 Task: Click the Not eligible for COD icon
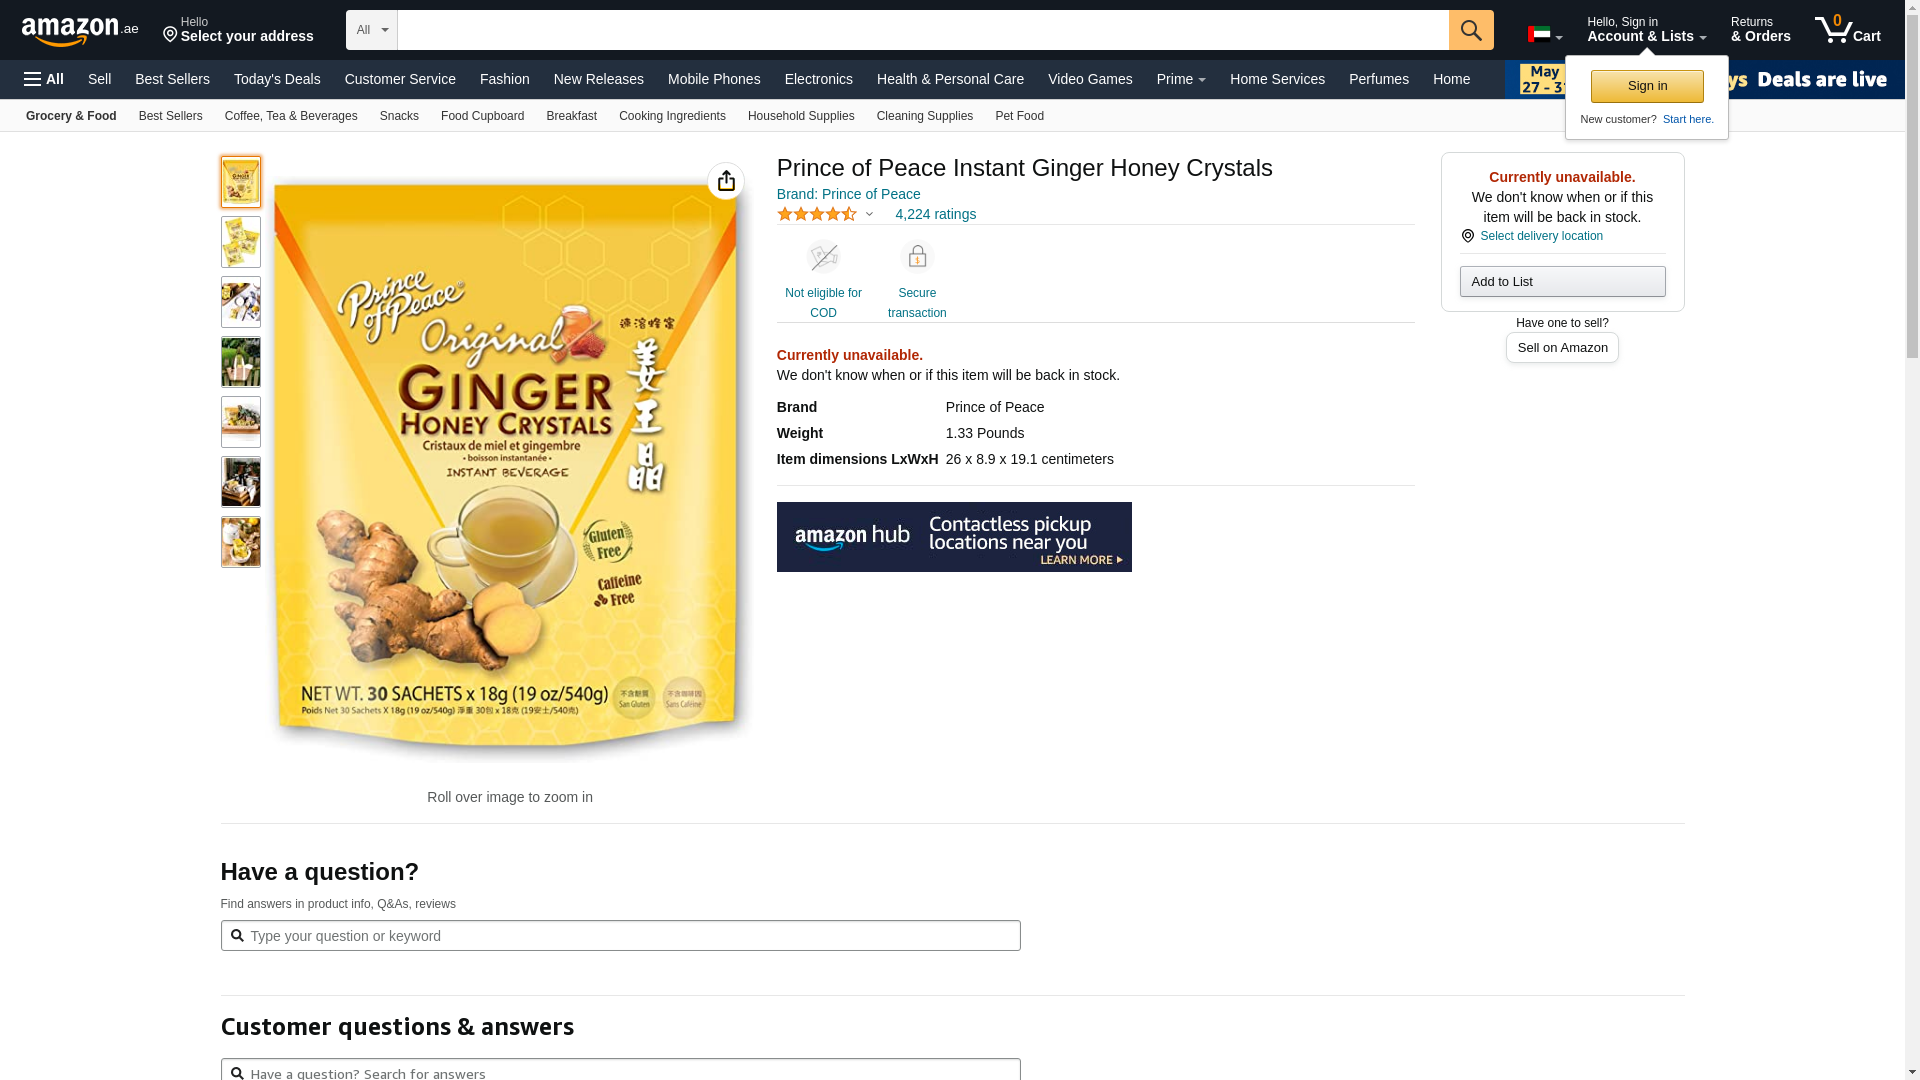(823, 257)
